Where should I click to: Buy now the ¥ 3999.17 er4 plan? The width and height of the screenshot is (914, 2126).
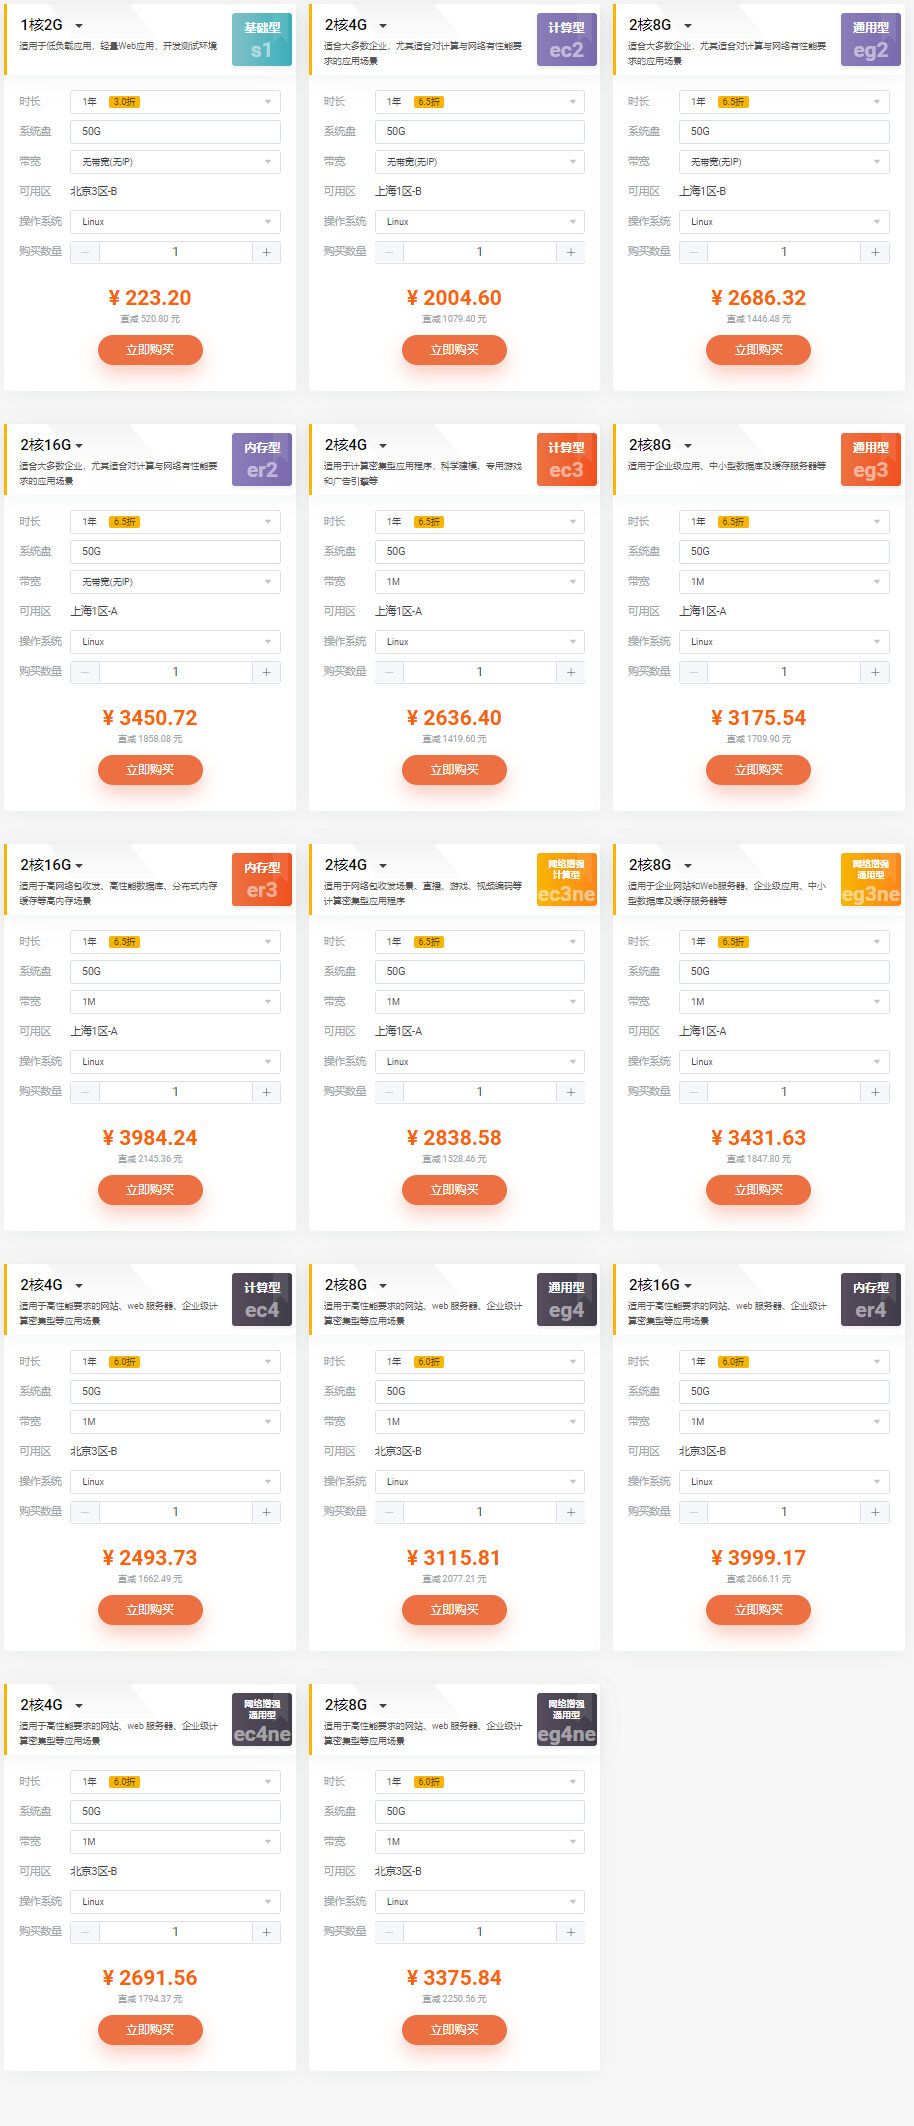point(758,1610)
